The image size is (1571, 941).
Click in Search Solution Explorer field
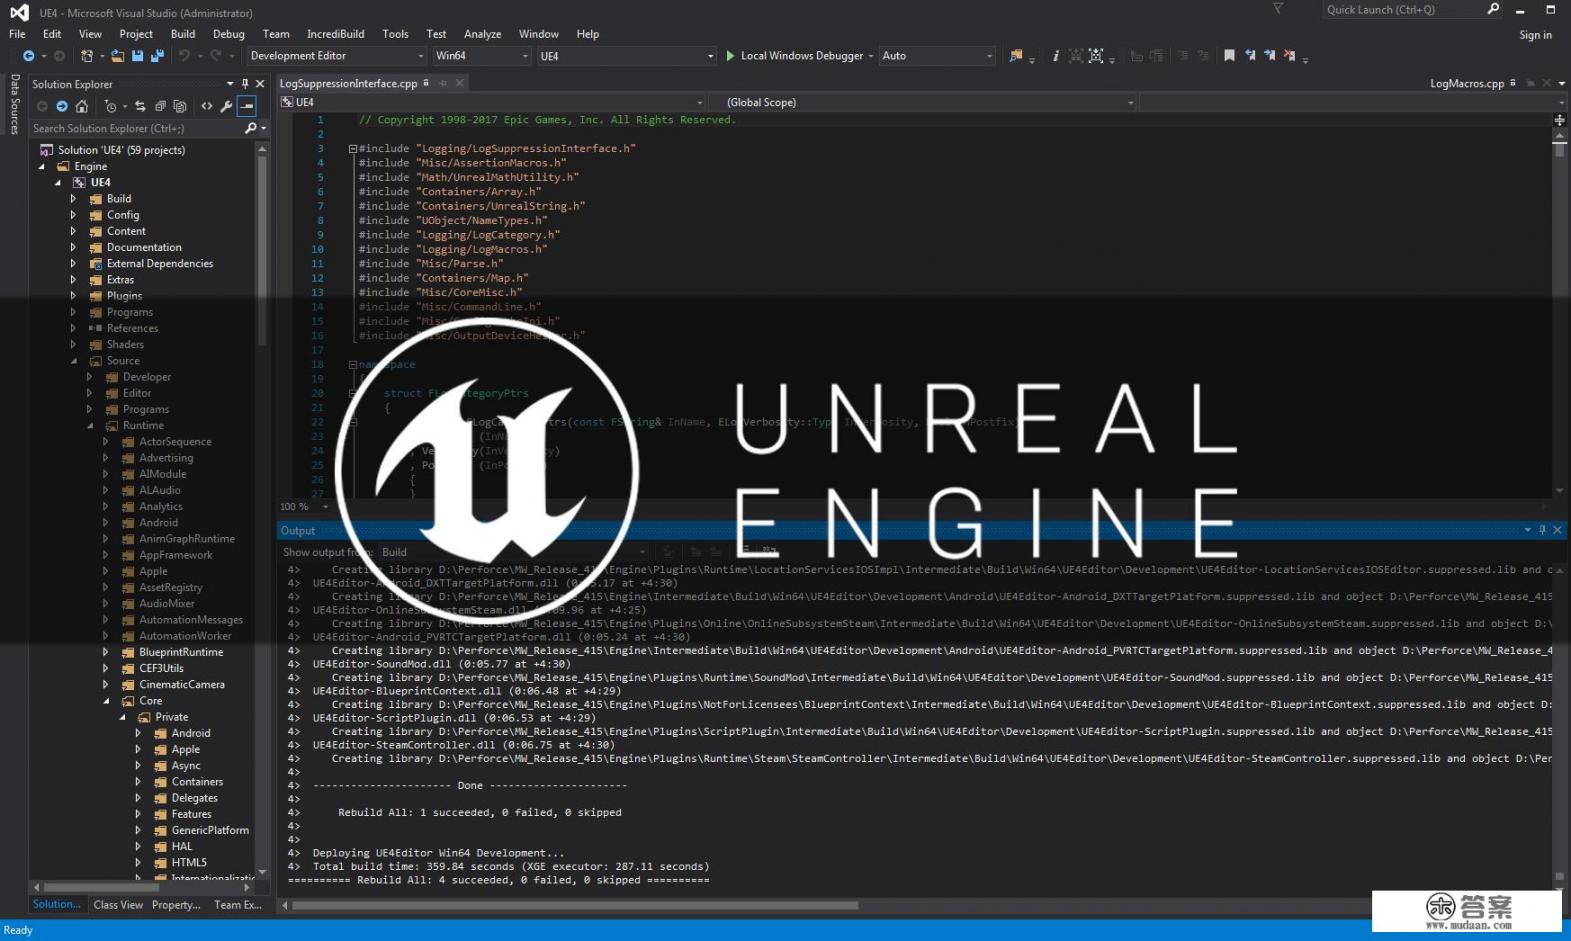[x=138, y=128]
